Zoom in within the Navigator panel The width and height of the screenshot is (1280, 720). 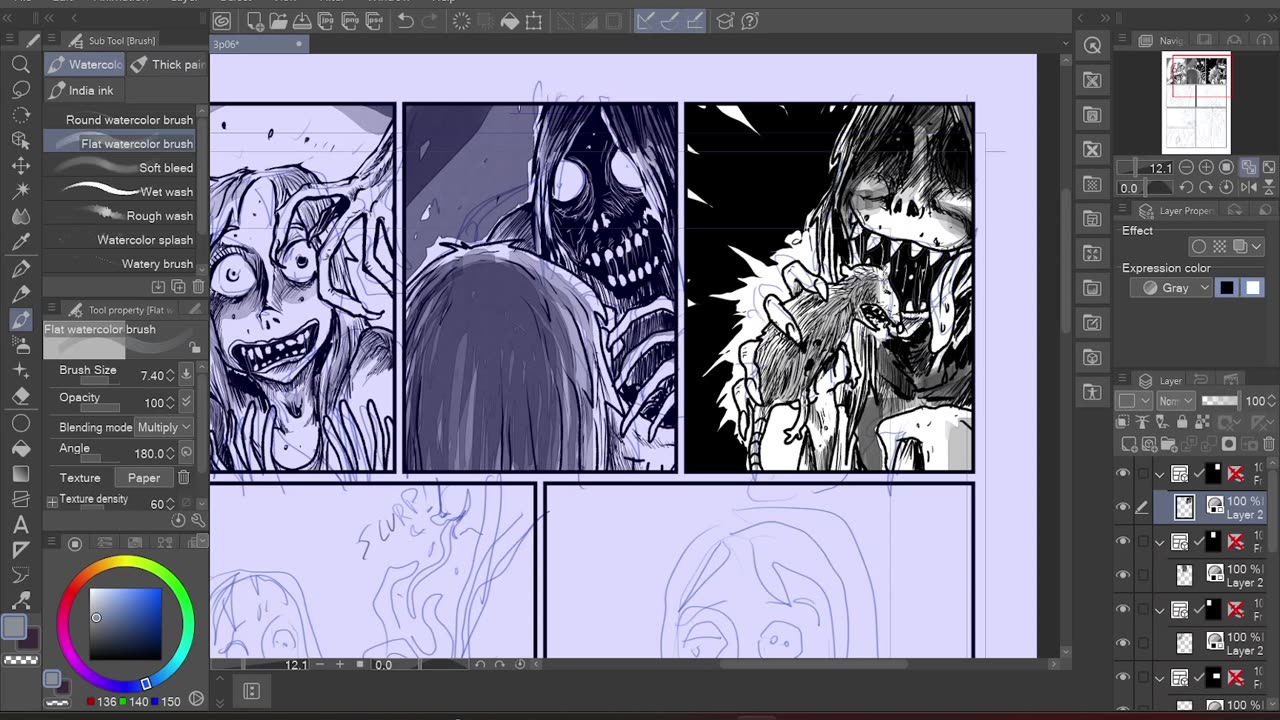click(x=1206, y=167)
